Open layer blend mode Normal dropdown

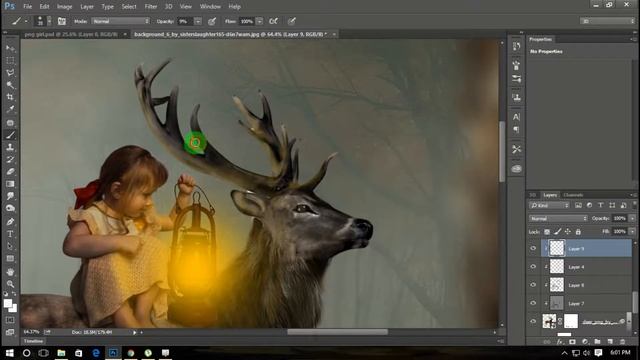pos(558,219)
